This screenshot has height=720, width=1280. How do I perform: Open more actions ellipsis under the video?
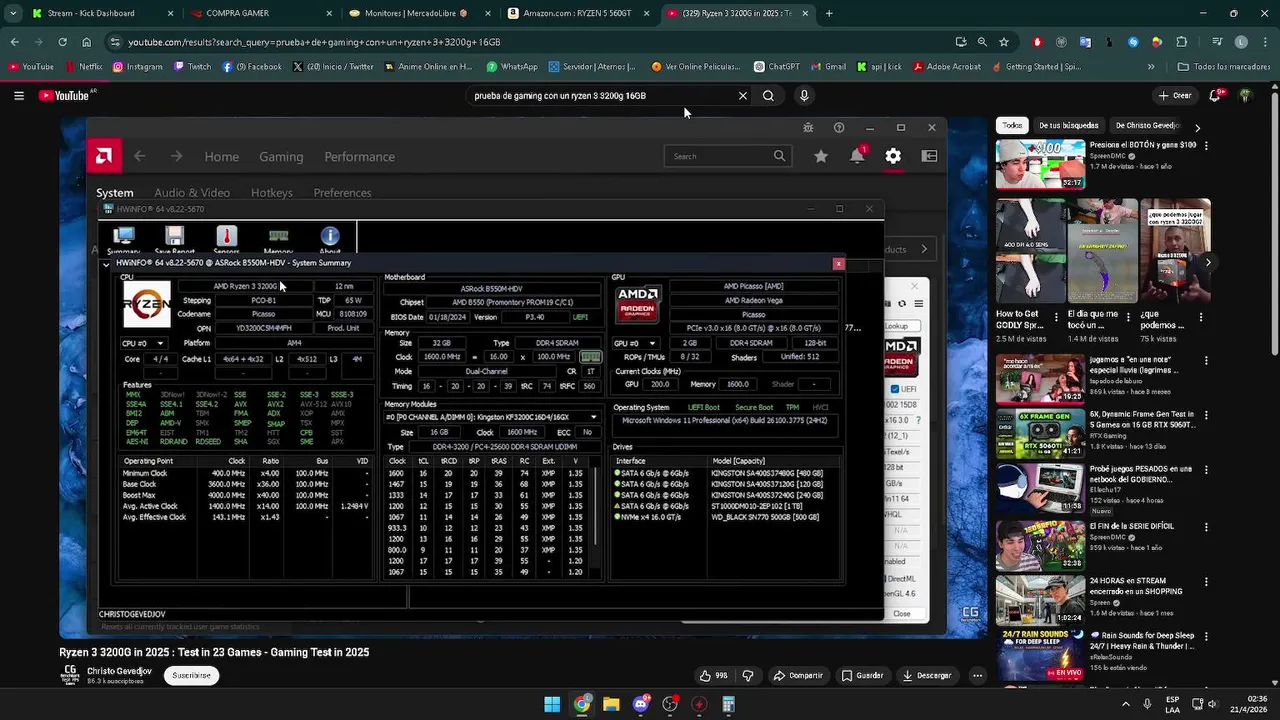[977, 676]
